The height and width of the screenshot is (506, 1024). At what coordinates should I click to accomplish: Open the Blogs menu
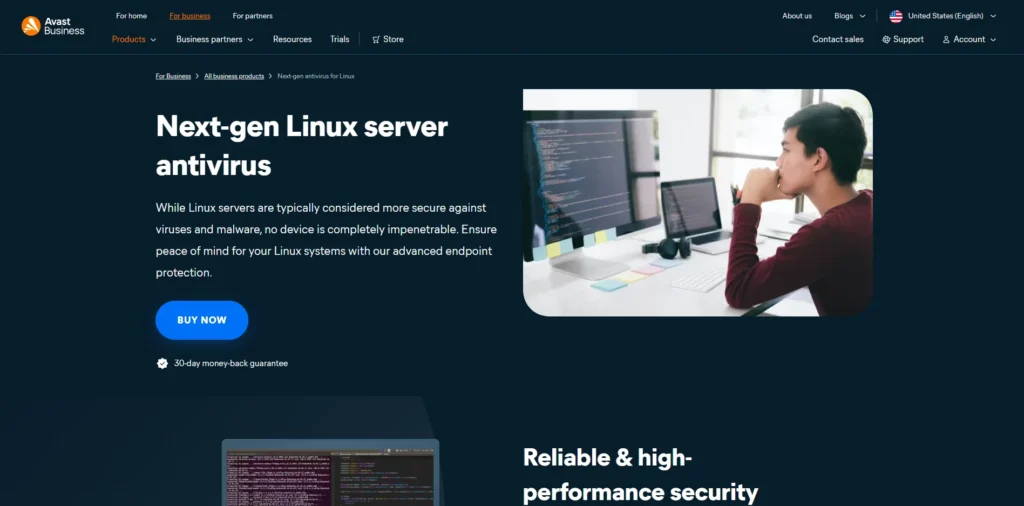[x=844, y=16]
